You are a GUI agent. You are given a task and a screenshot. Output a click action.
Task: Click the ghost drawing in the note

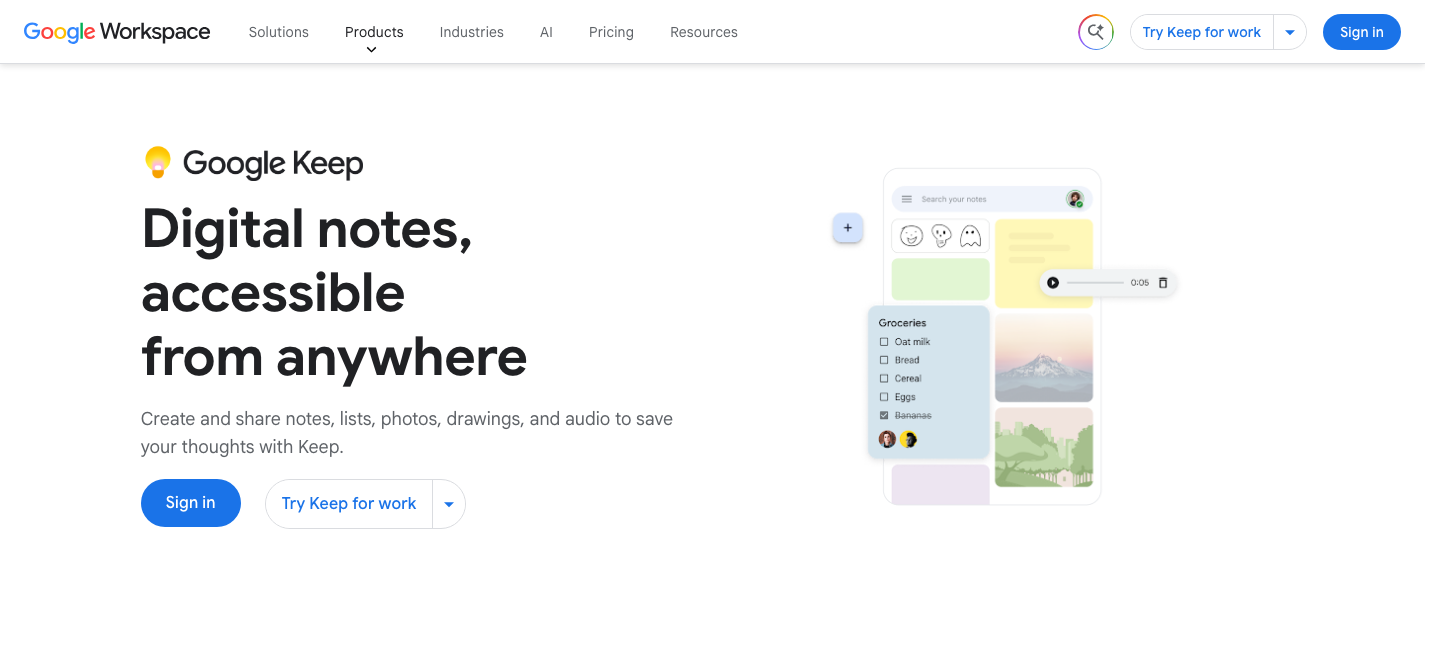click(x=970, y=236)
